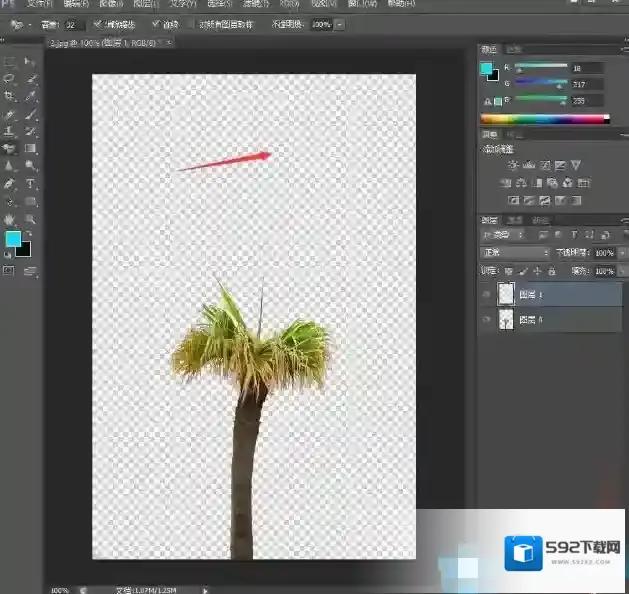The width and height of the screenshot is (629, 594).
Task: Toggle lock transparent pixels
Action: 508,272
